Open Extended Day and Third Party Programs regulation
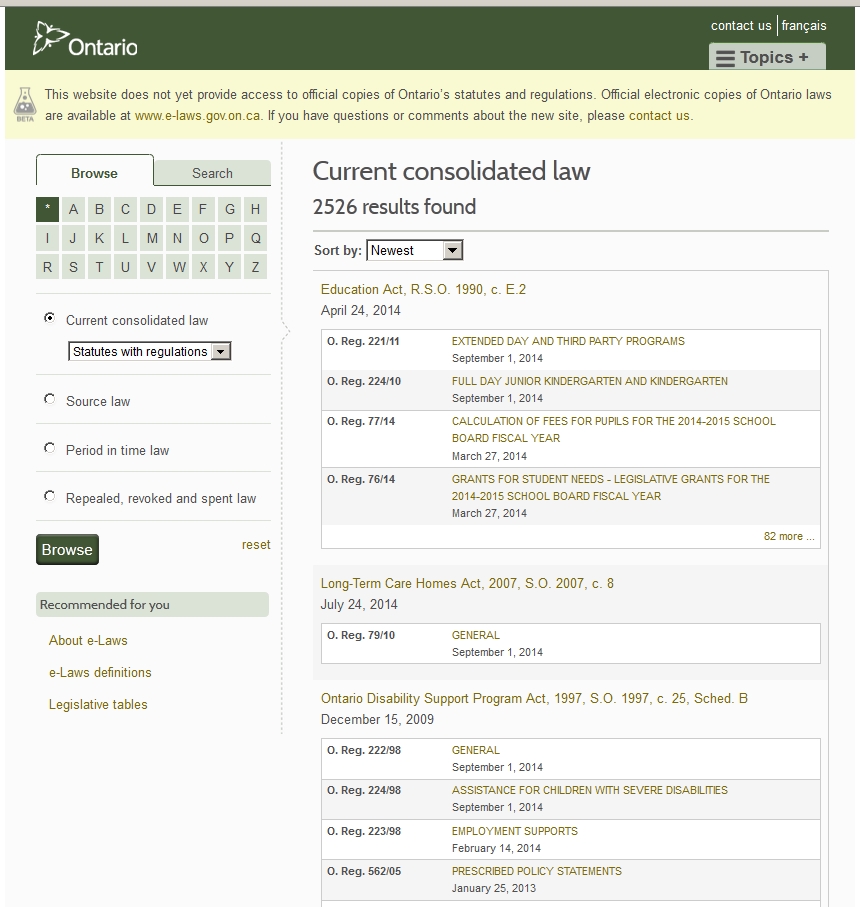This screenshot has width=860, height=907. (568, 341)
